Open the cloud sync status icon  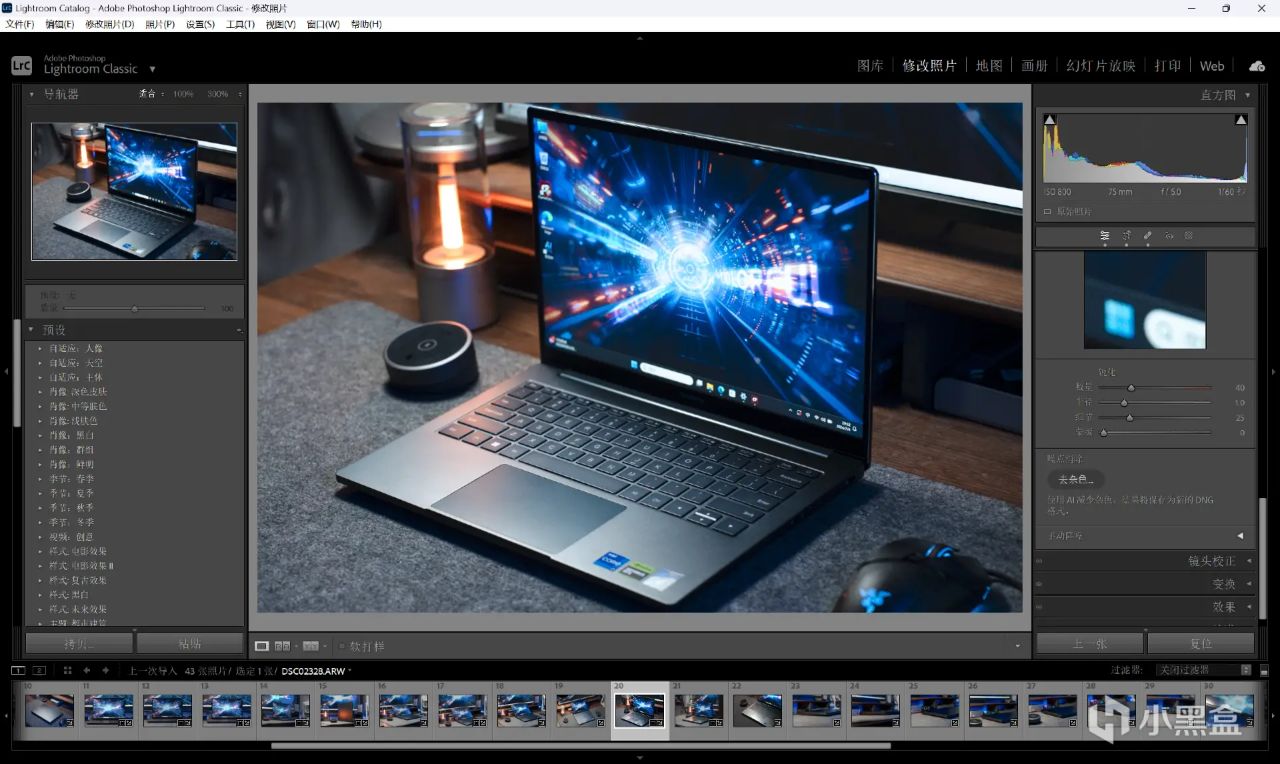click(1257, 66)
